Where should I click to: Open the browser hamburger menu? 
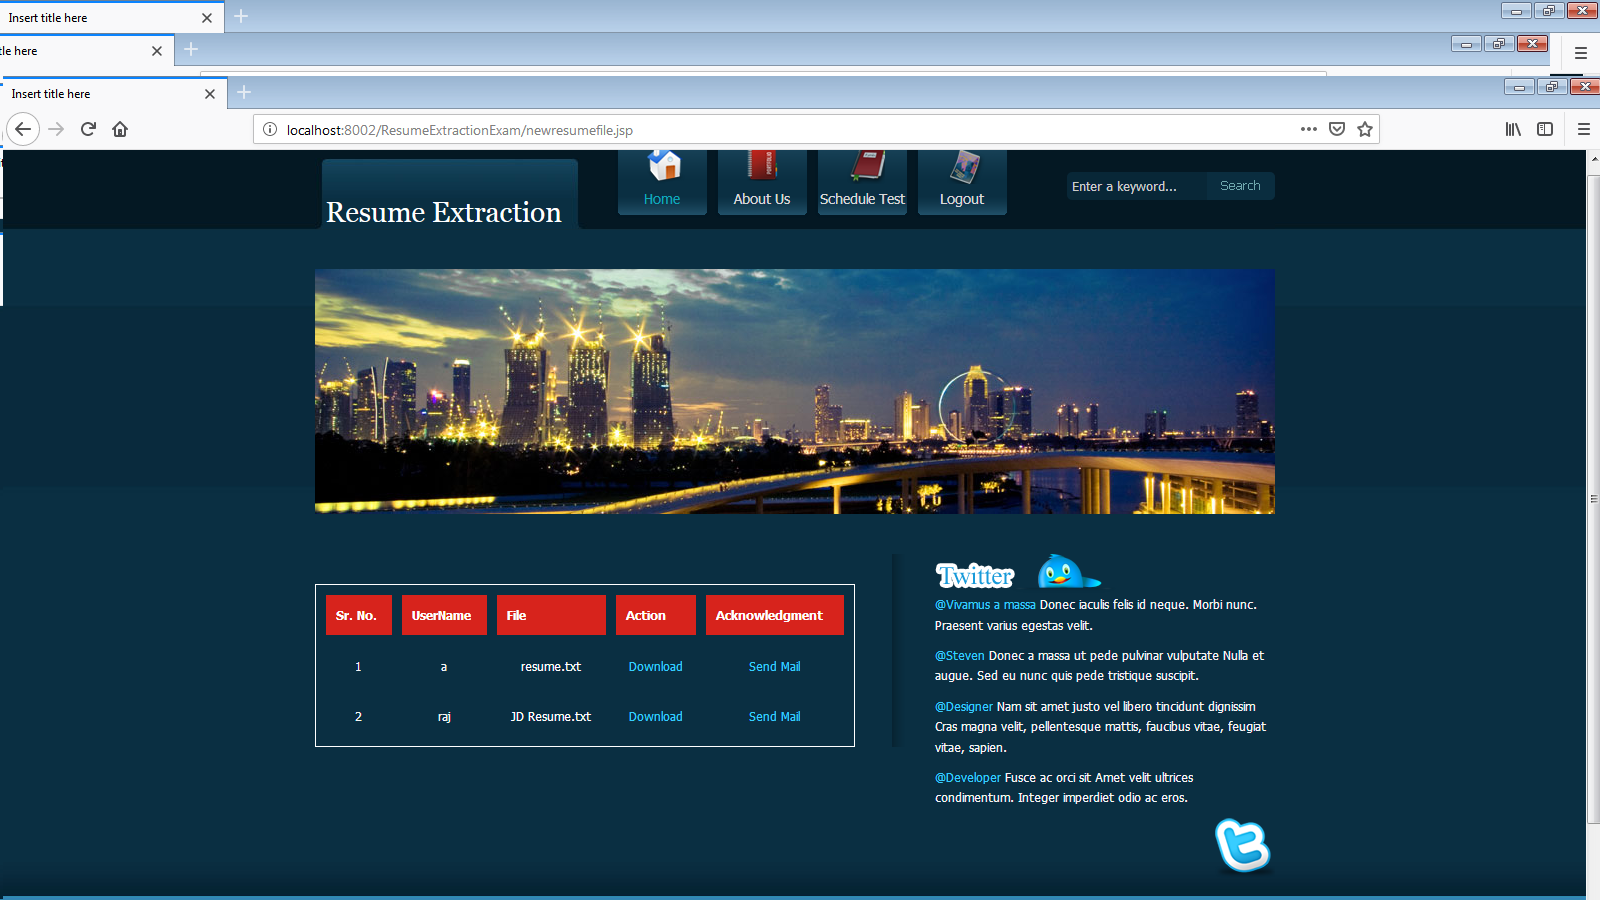pyautogui.click(x=1584, y=129)
